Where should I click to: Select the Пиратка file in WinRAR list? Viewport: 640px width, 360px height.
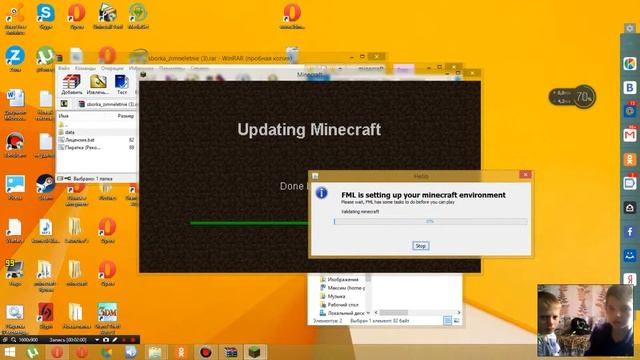click(x=97, y=147)
